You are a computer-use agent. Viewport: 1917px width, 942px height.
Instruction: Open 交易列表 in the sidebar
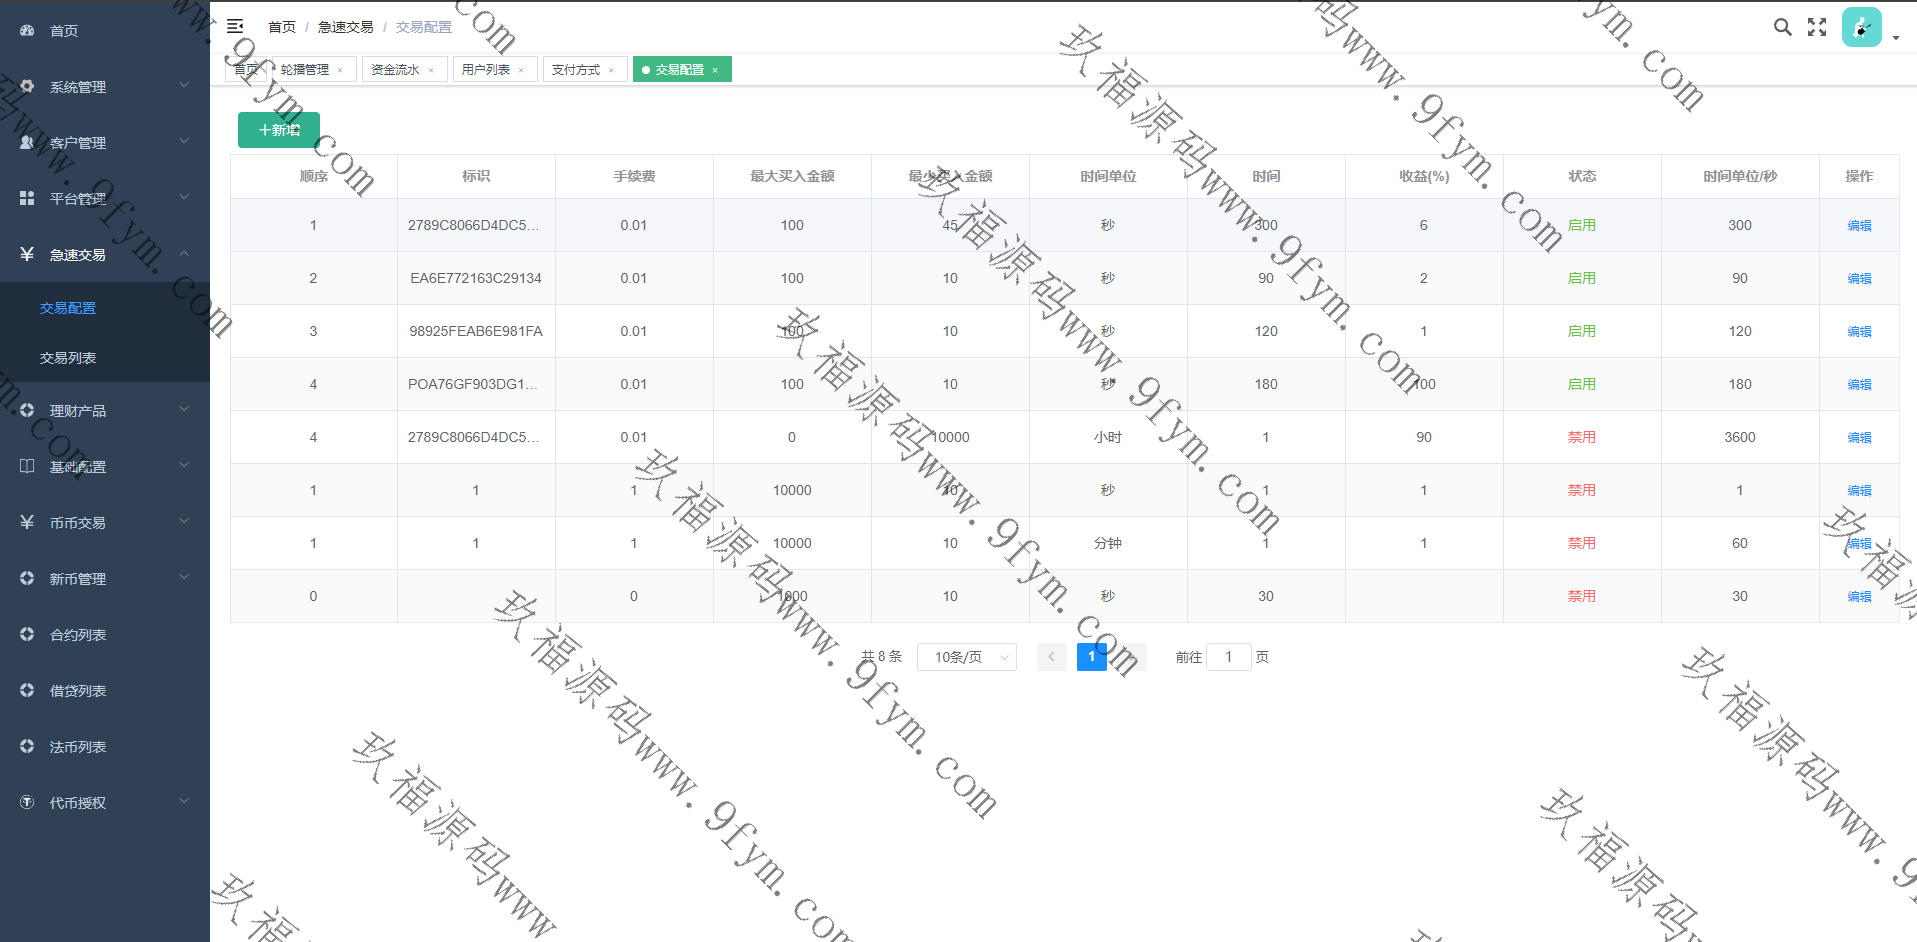click(x=68, y=358)
